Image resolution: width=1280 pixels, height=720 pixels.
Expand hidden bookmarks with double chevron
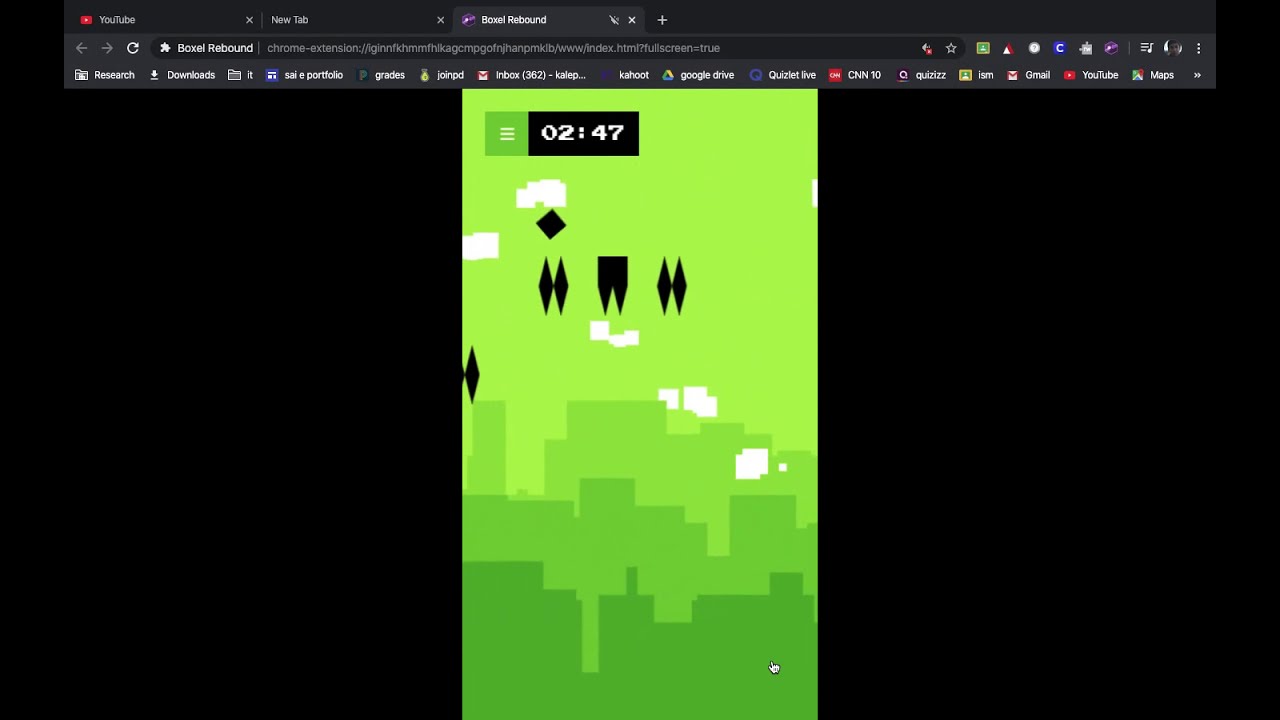tap(1197, 75)
